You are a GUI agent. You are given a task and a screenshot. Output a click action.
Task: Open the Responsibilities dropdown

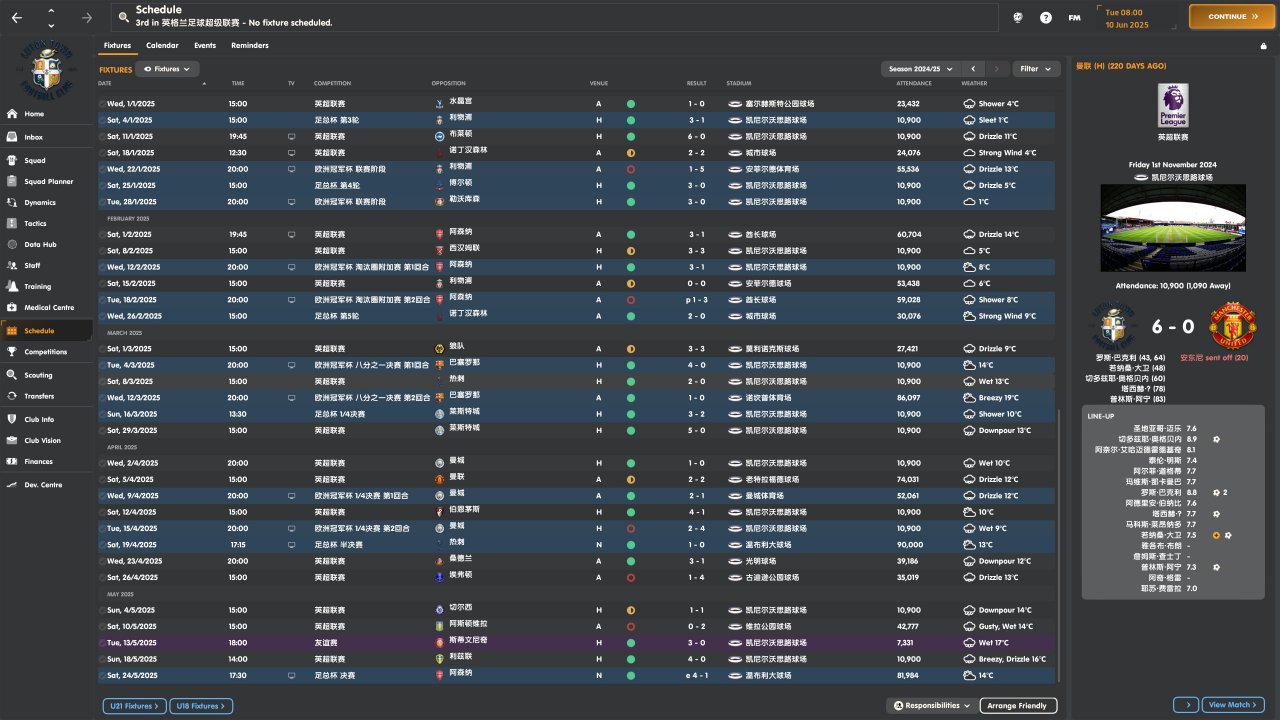tap(931, 705)
